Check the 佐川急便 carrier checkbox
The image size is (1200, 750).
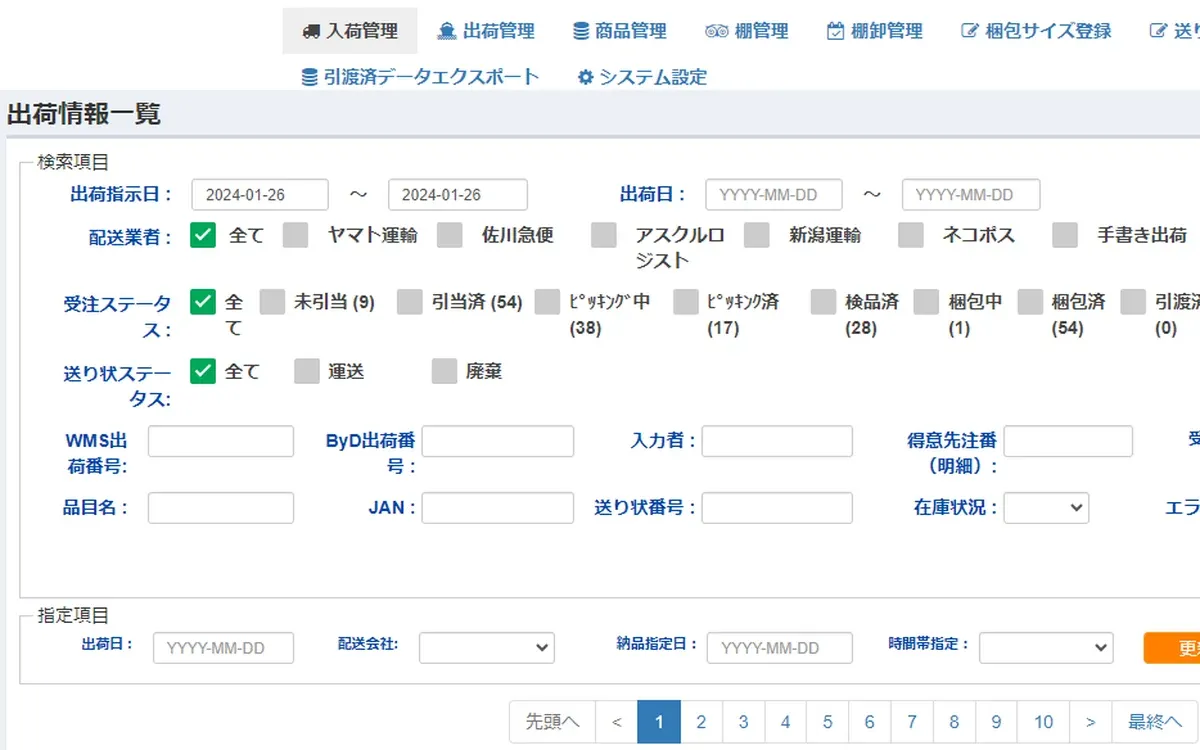[x=449, y=235]
